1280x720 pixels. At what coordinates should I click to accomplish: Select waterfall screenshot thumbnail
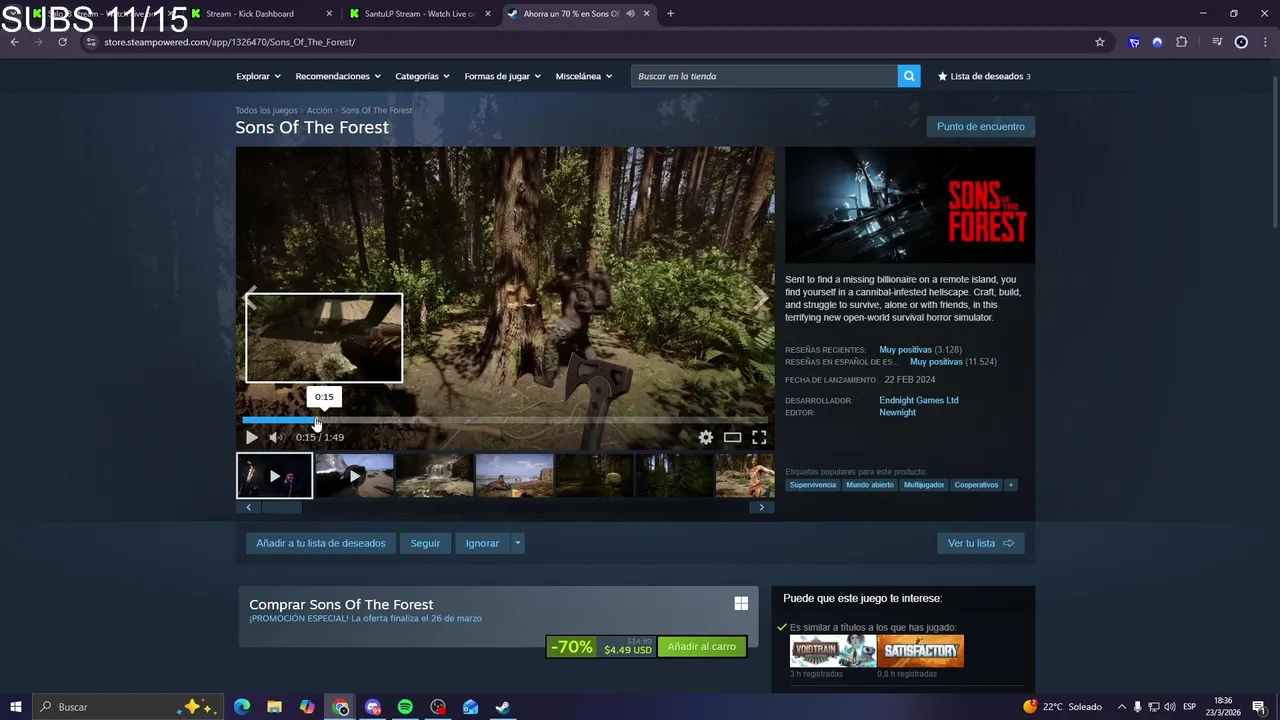tap(434, 476)
